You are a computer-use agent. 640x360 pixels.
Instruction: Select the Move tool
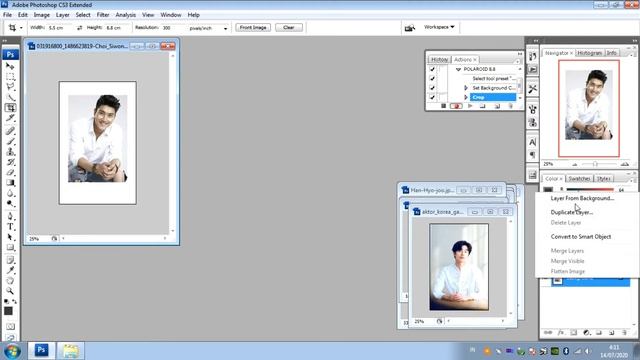pyautogui.click(x=10, y=66)
